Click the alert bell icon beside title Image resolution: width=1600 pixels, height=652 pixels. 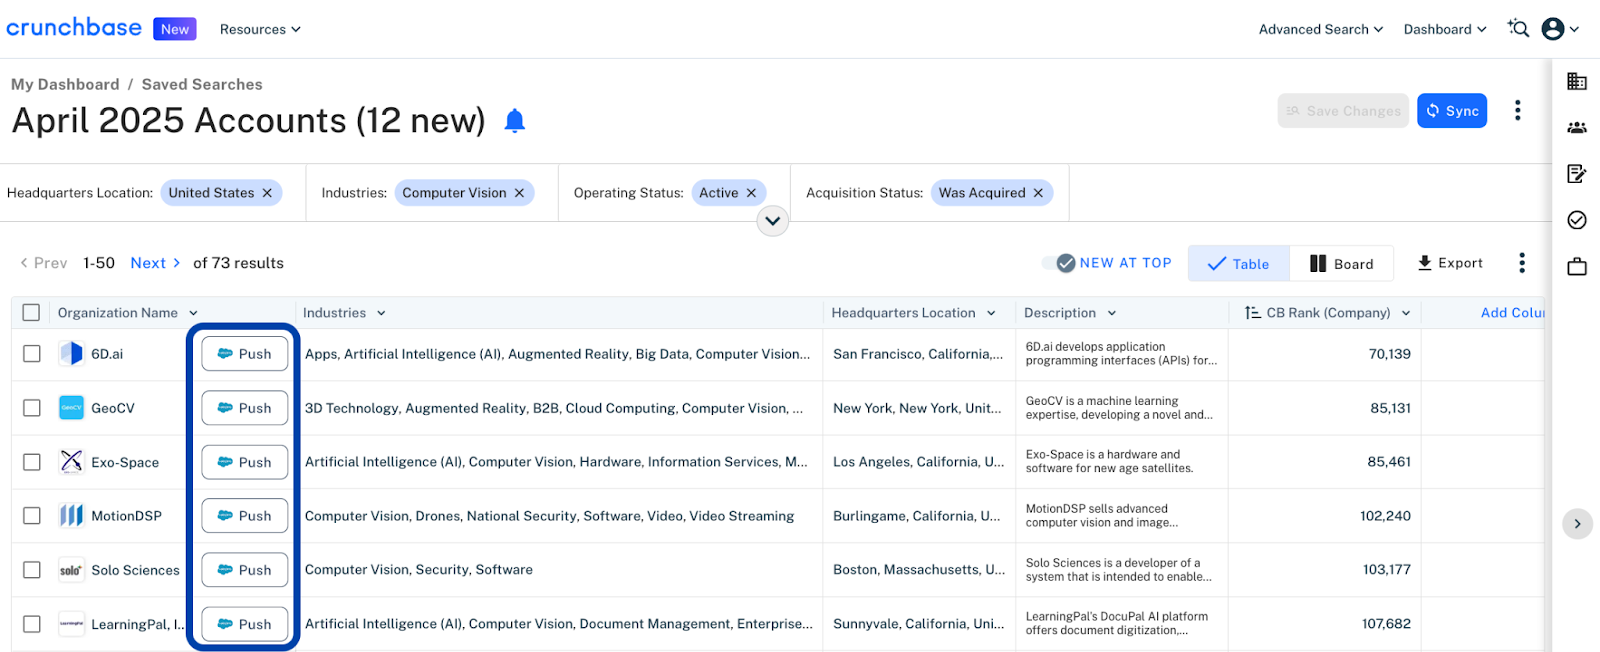[x=514, y=121]
